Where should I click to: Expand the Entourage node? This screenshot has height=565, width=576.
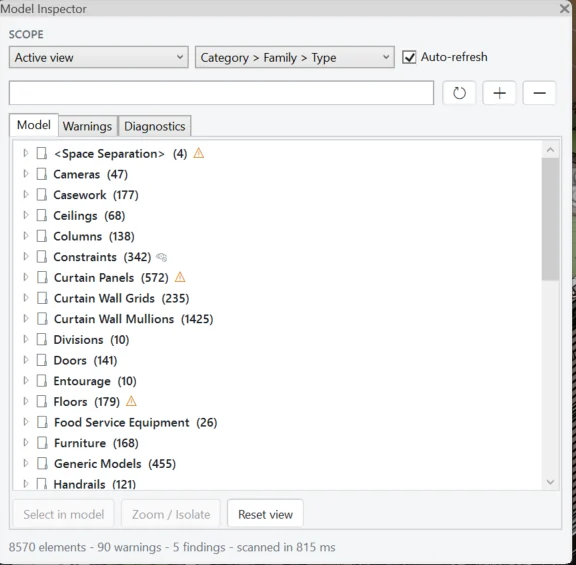click(x=25, y=381)
